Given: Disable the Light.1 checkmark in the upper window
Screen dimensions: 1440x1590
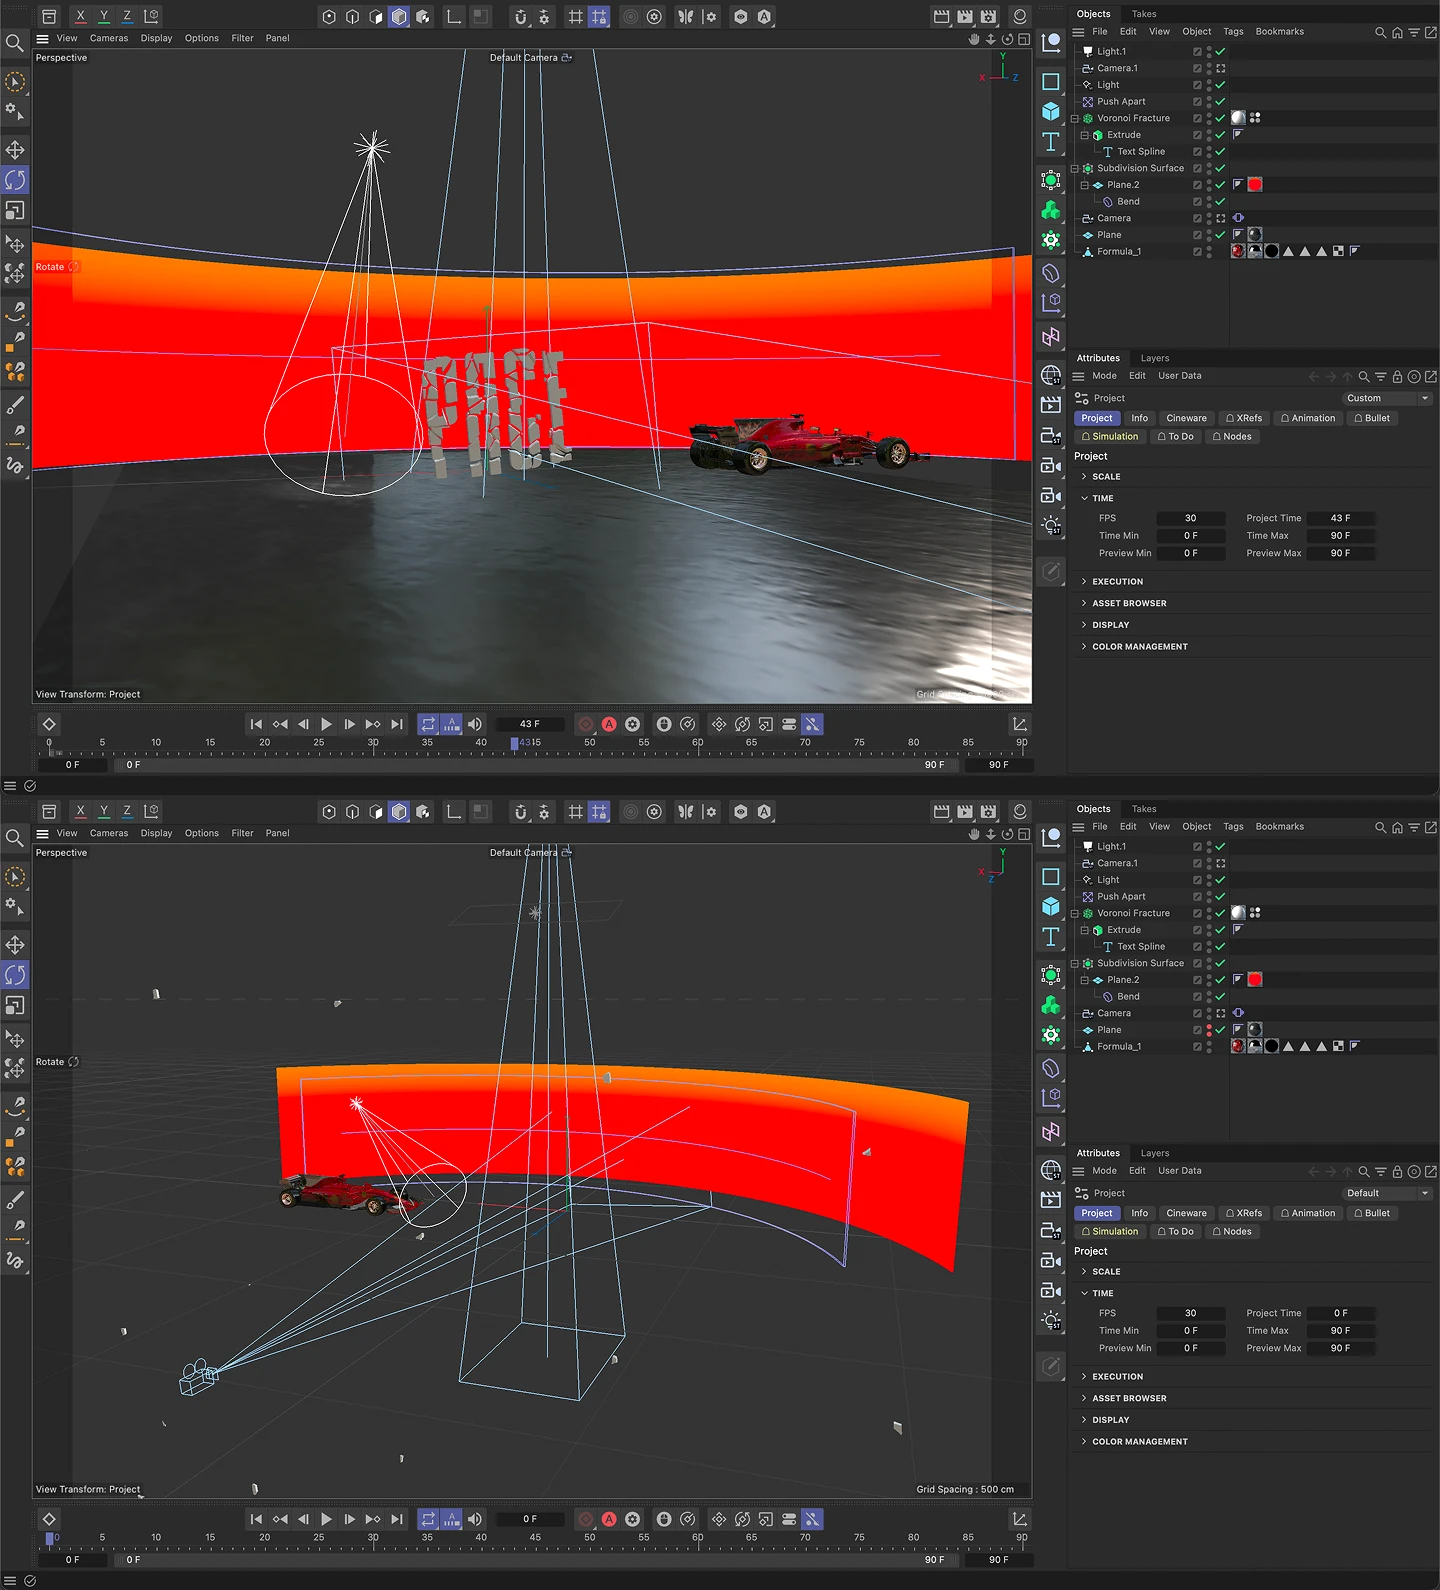Looking at the screenshot, I should pyautogui.click(x=1220, y=51).
